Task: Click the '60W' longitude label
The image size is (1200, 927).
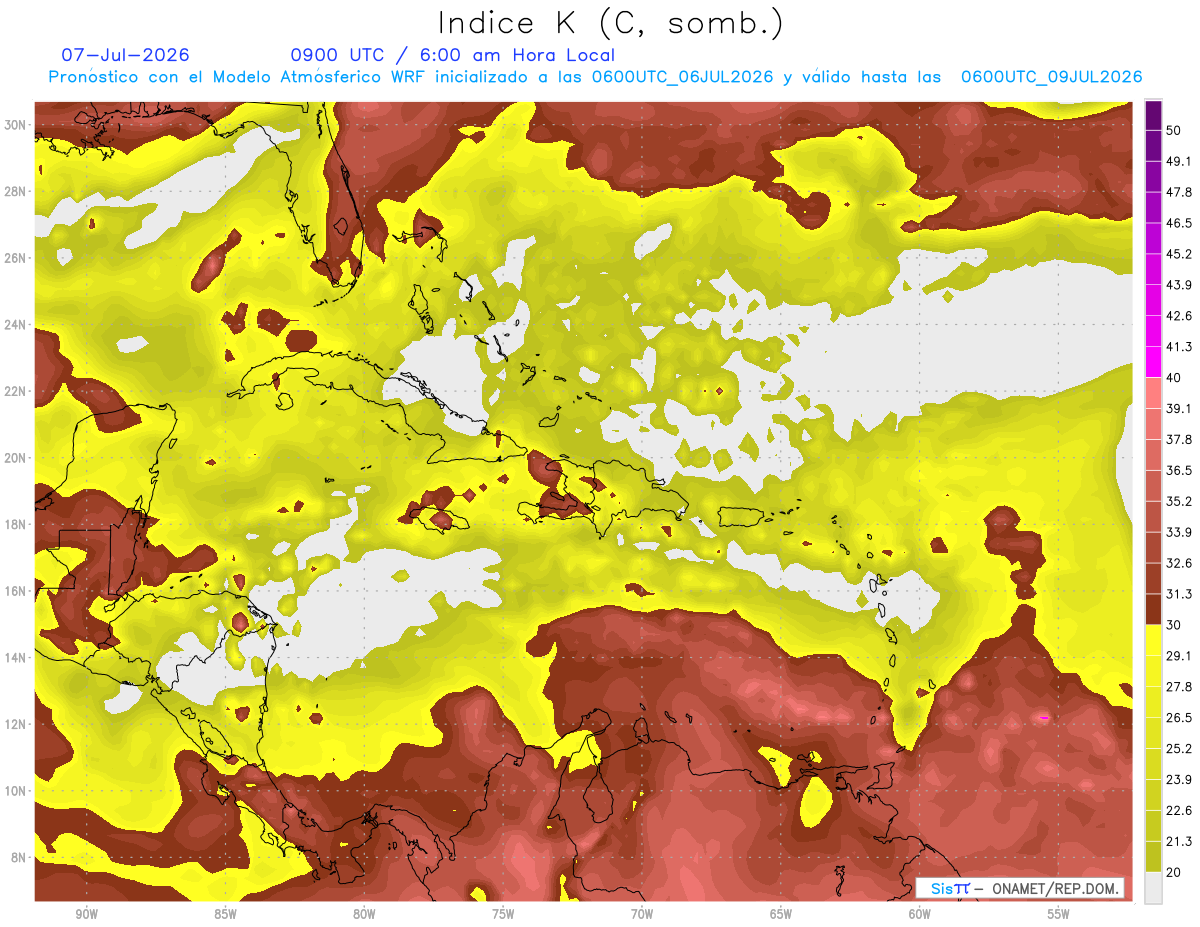Action: (920, 914)
